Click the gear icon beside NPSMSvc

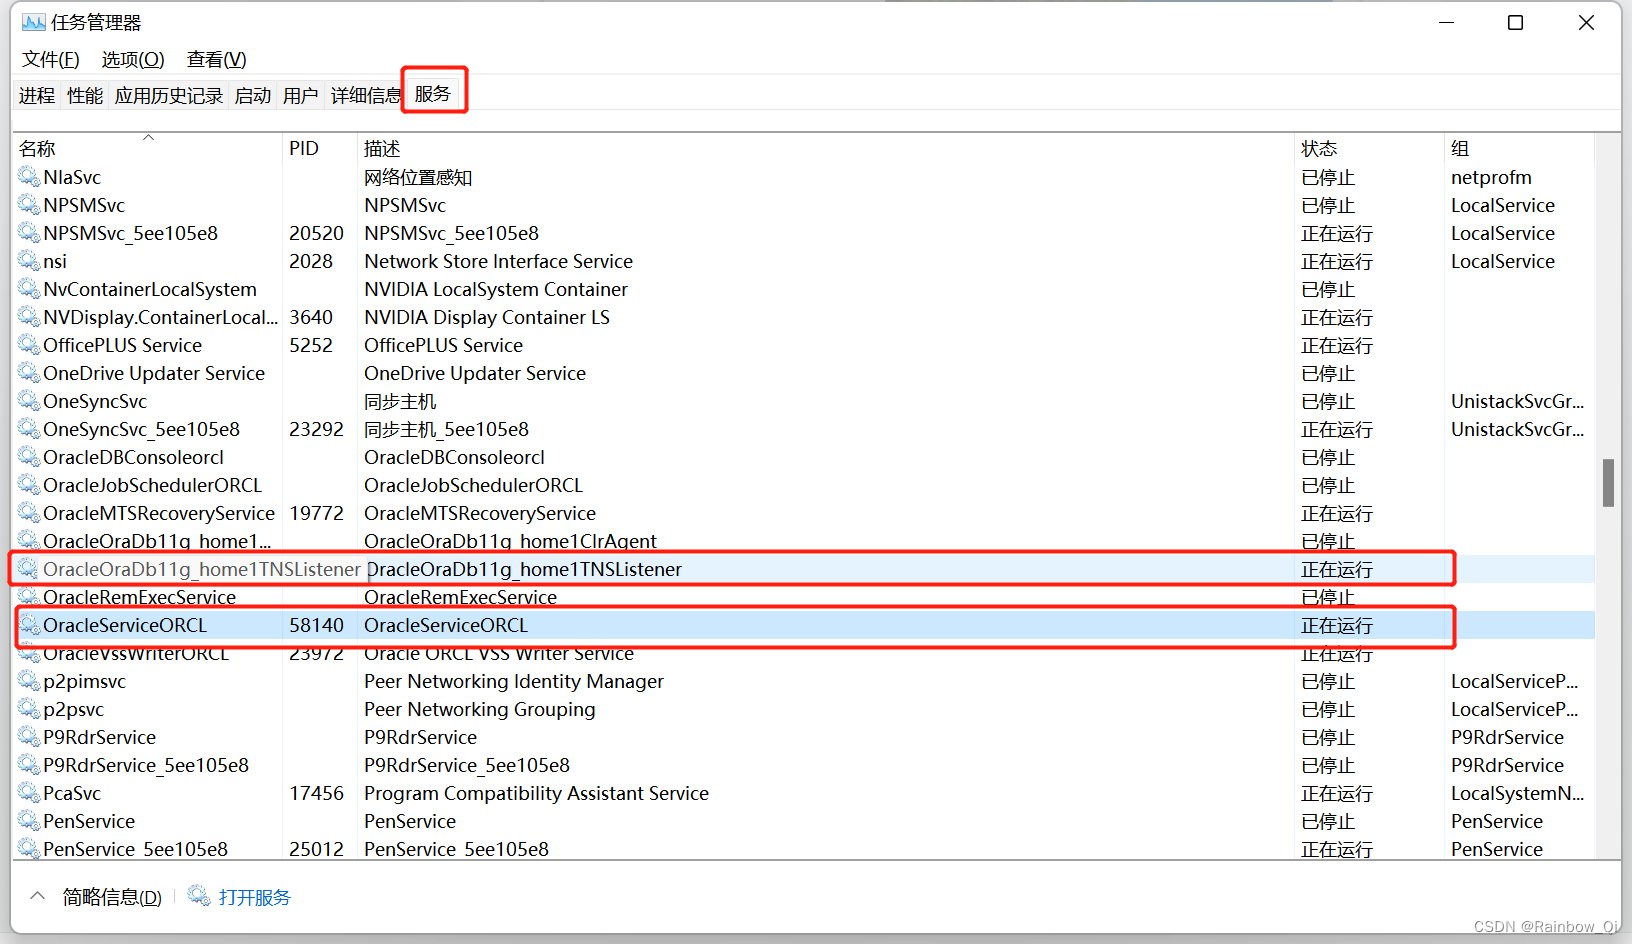point(29,205)
